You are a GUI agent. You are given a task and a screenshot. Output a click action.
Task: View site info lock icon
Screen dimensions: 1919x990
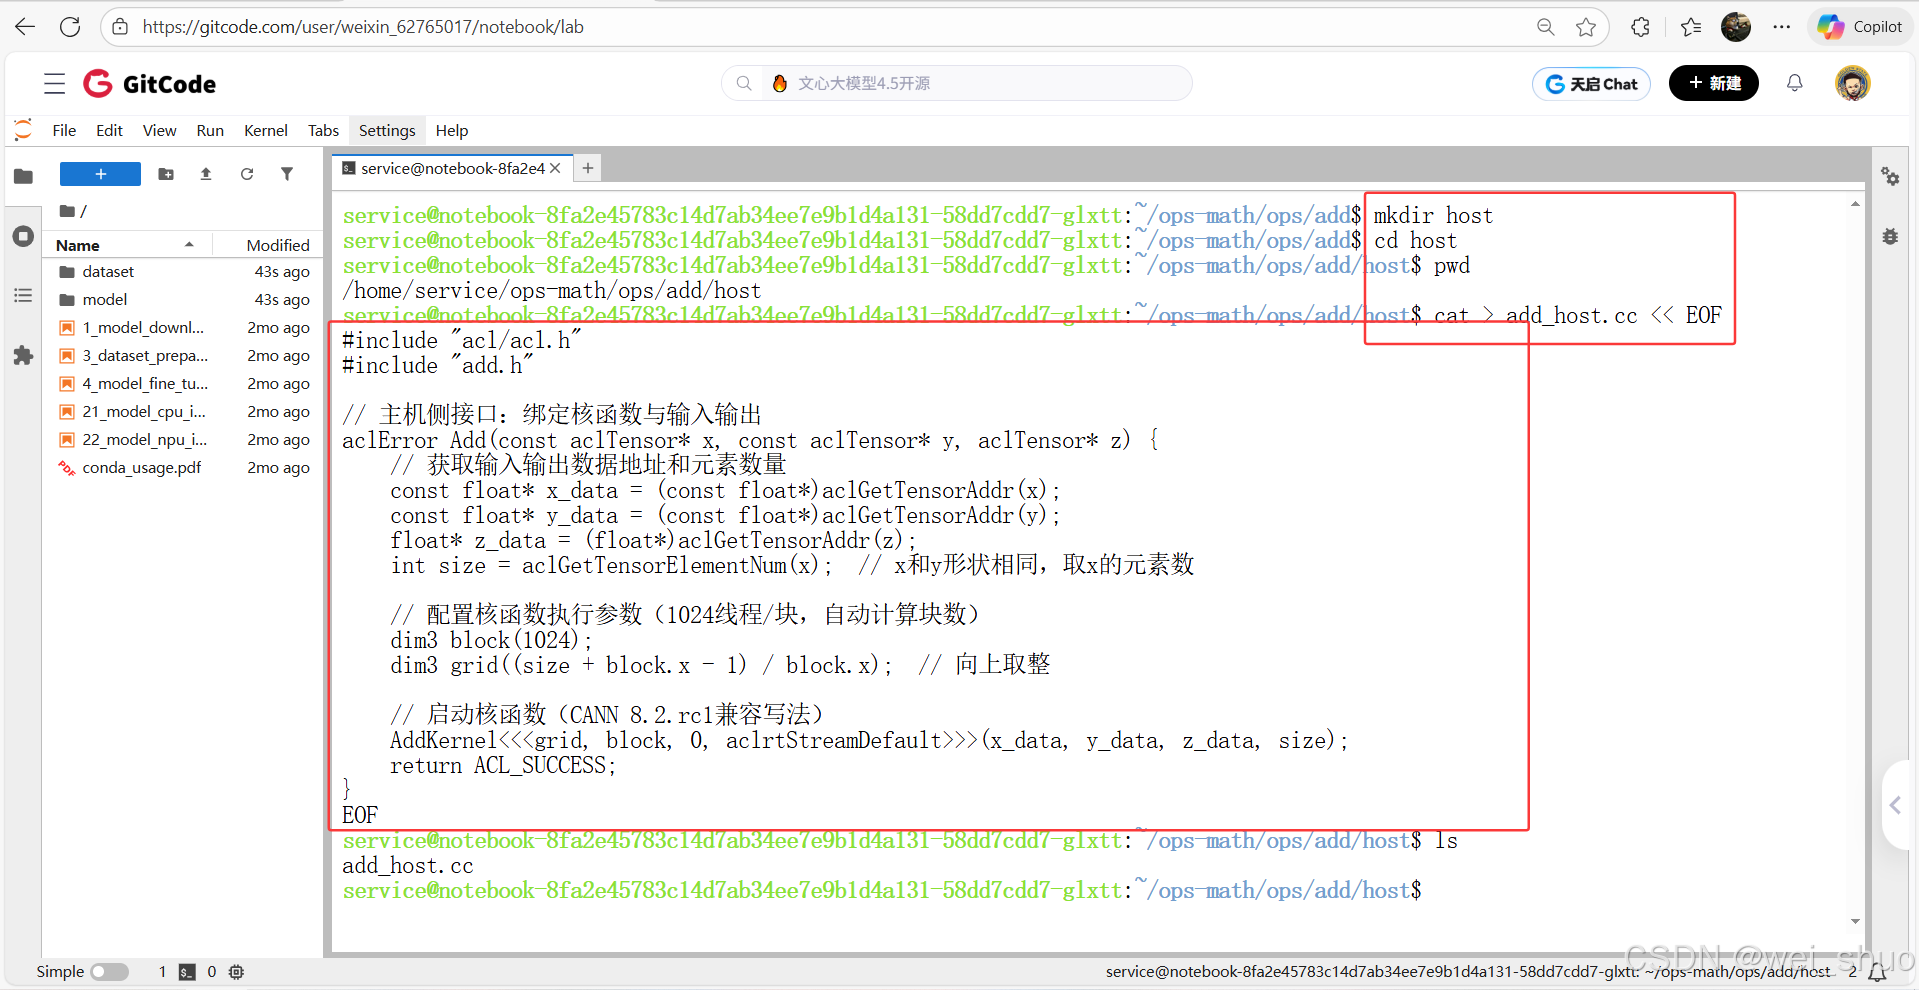click(120, 27)
